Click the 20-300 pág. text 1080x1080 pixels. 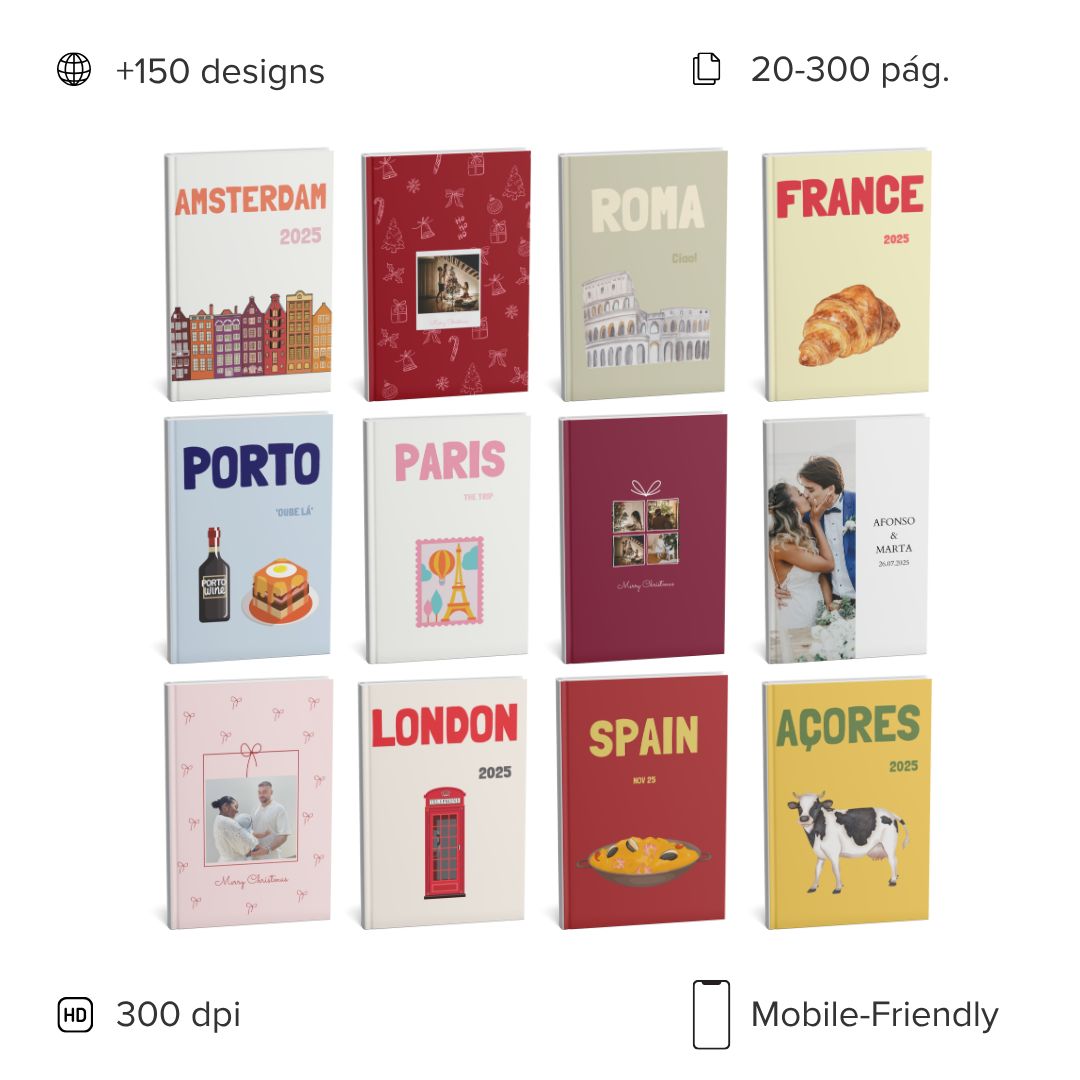[850, 70]
